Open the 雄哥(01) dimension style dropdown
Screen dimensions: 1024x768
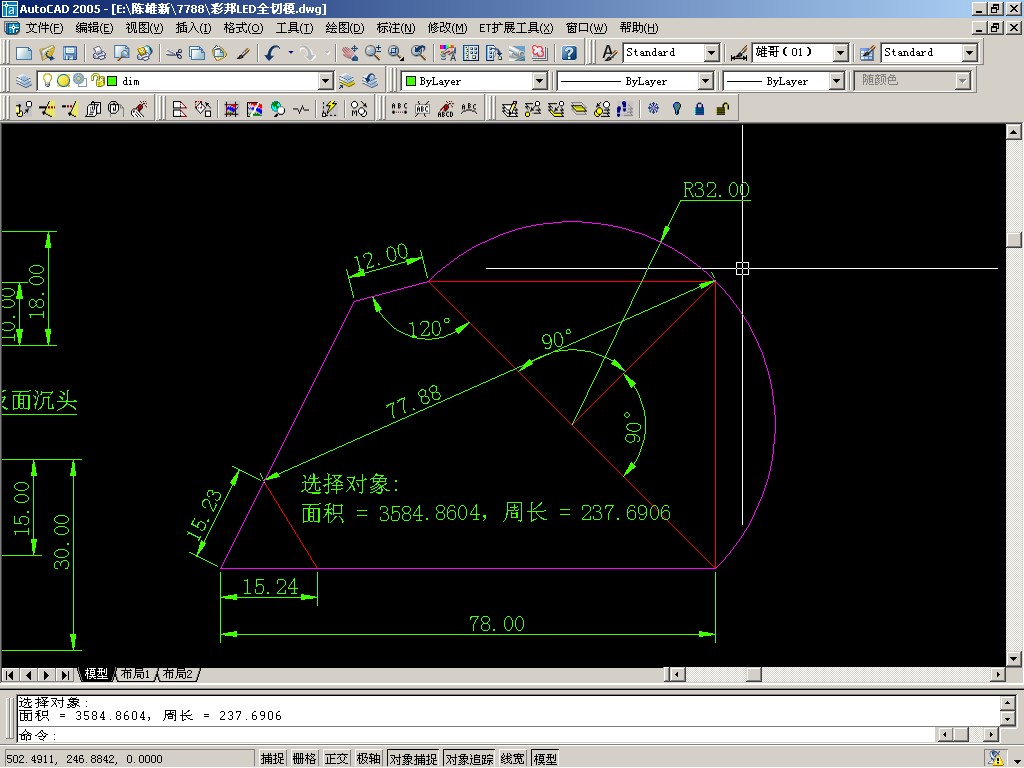(840, 53)
